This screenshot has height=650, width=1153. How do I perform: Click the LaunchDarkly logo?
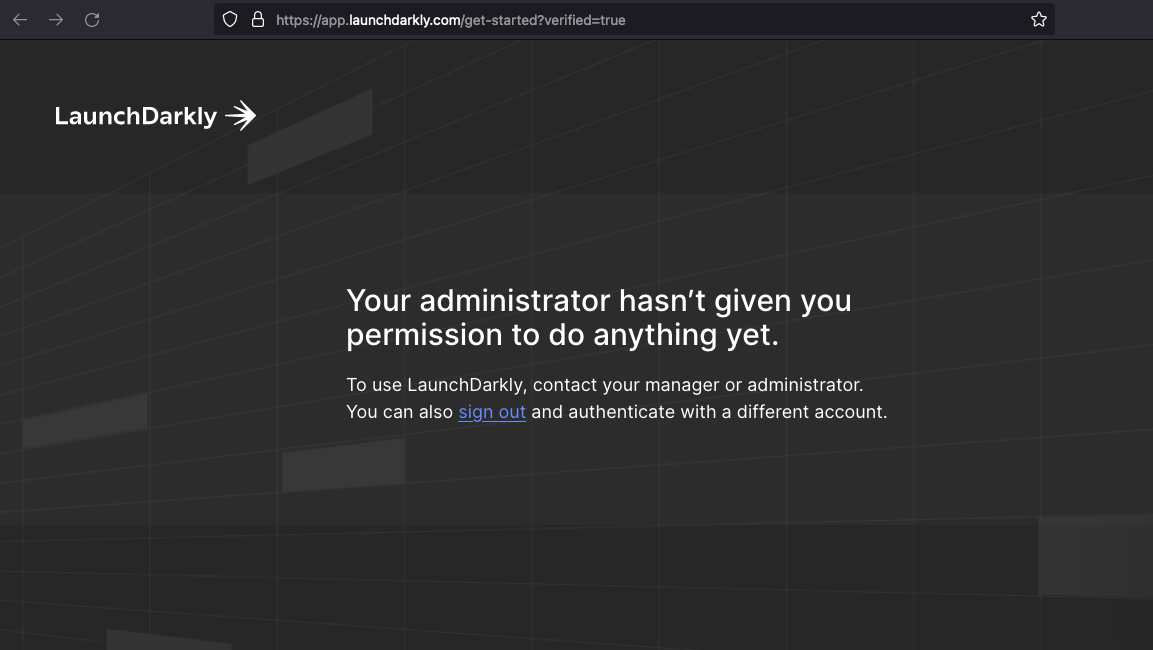point(155,116)
